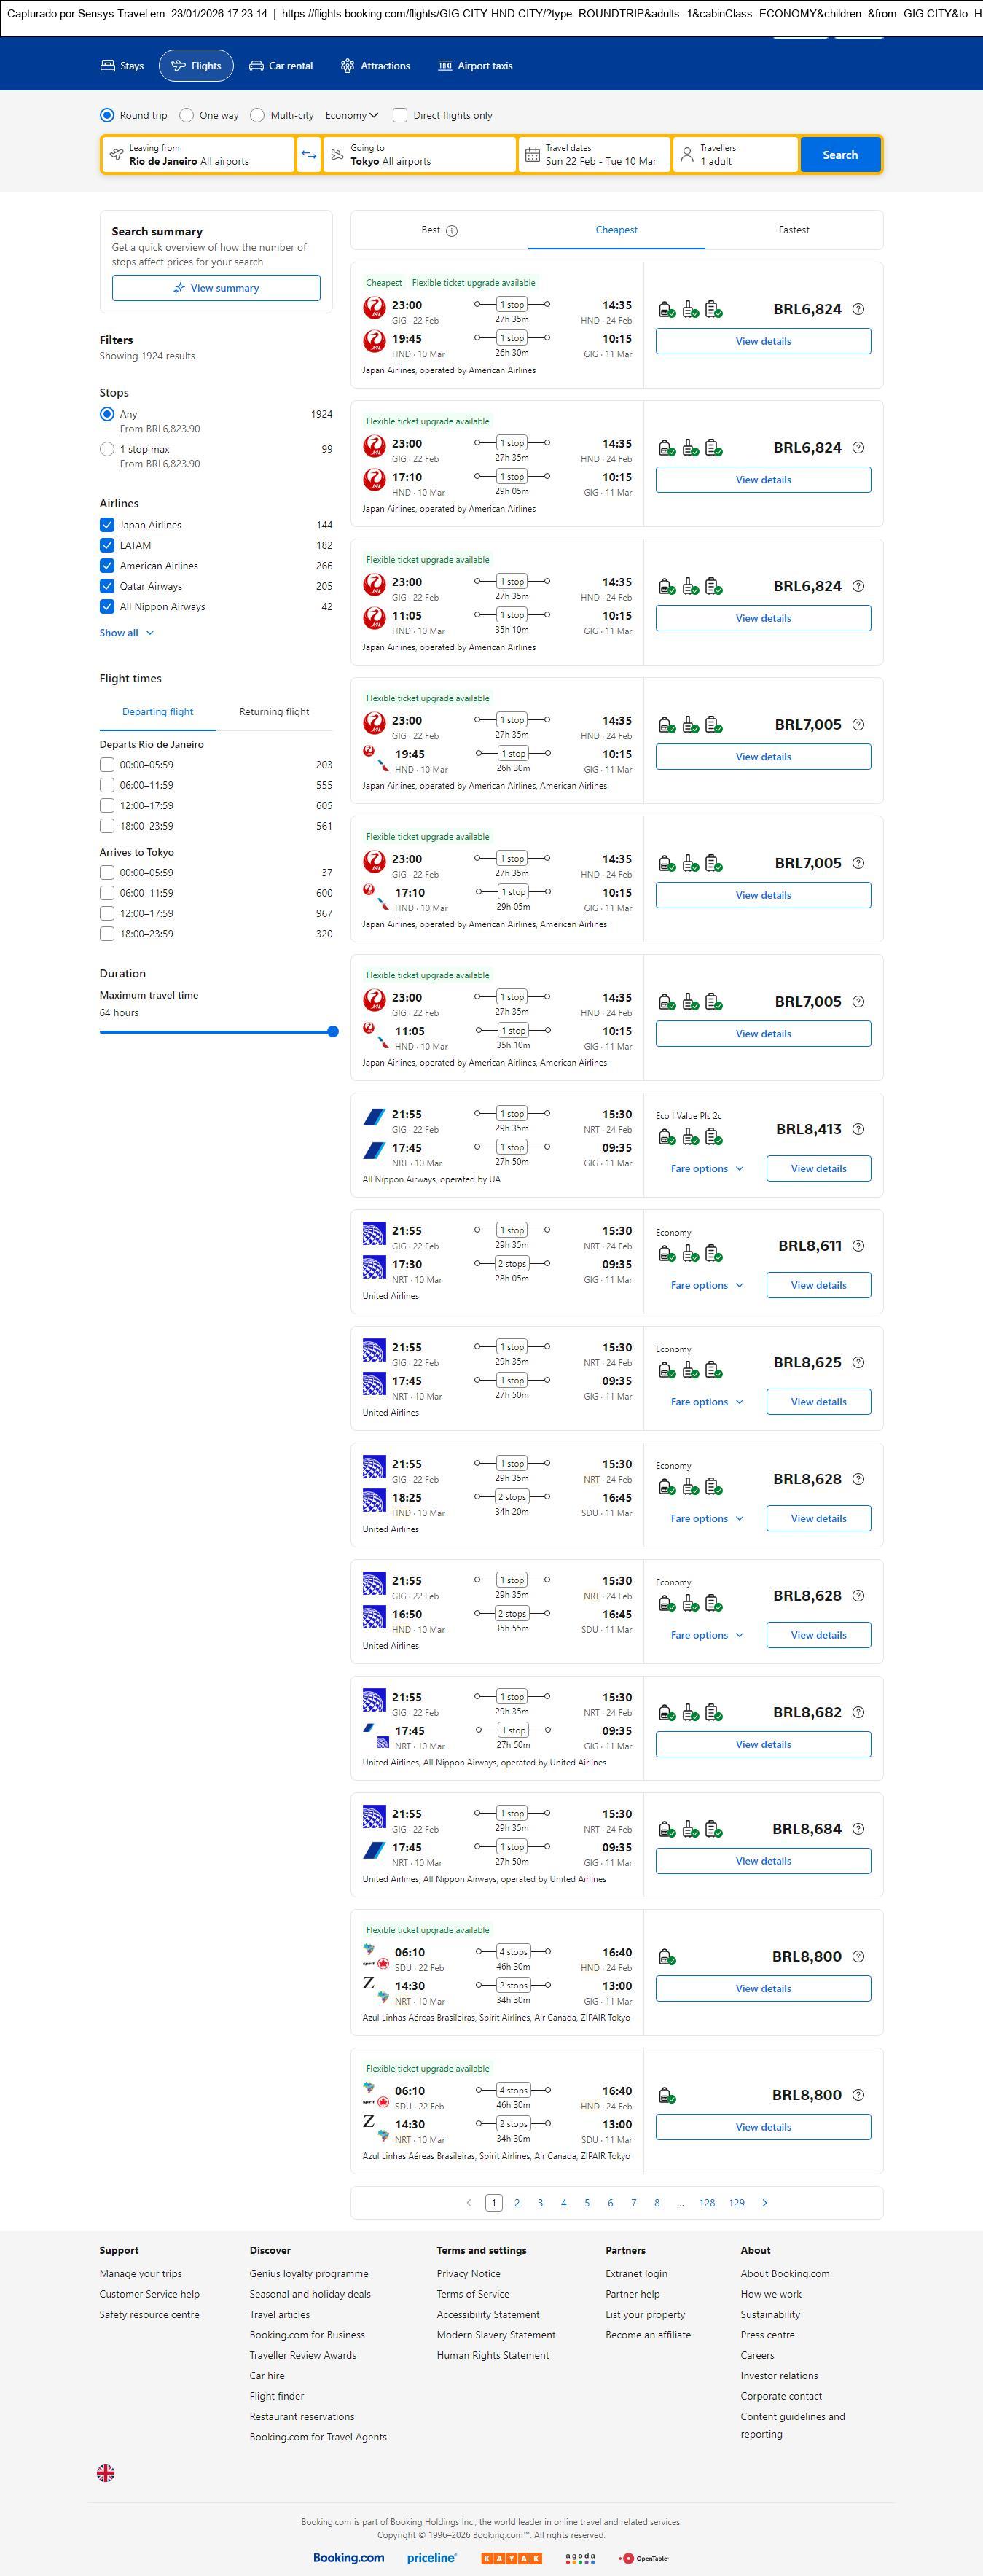Open the View summary button

[216, 288]
